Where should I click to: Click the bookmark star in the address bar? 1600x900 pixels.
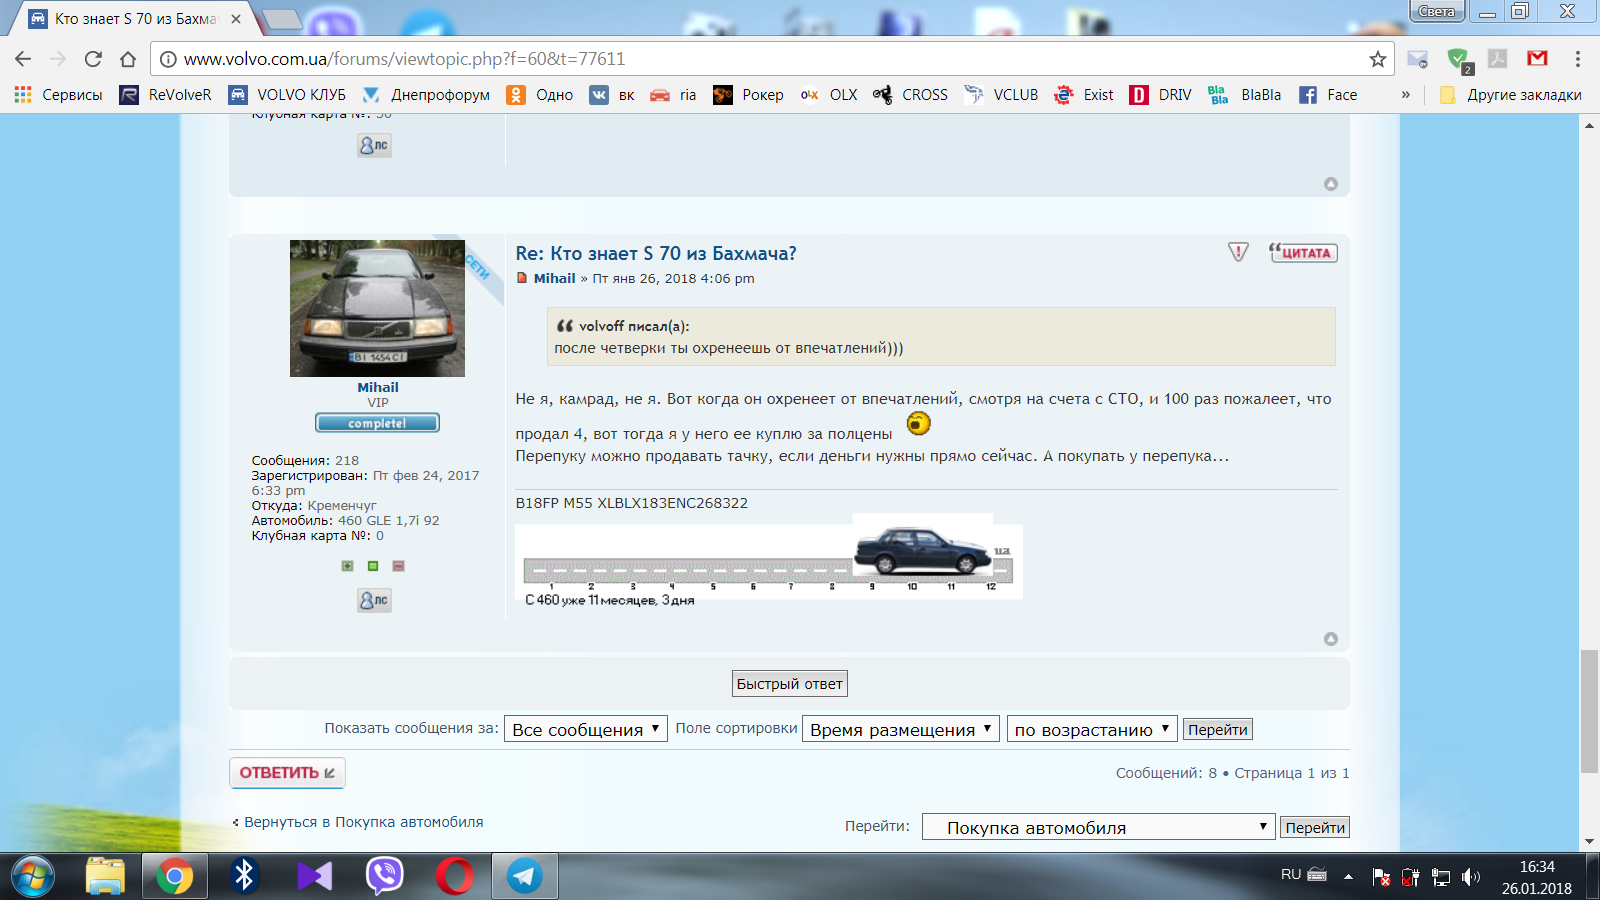tap(1377, 59)
